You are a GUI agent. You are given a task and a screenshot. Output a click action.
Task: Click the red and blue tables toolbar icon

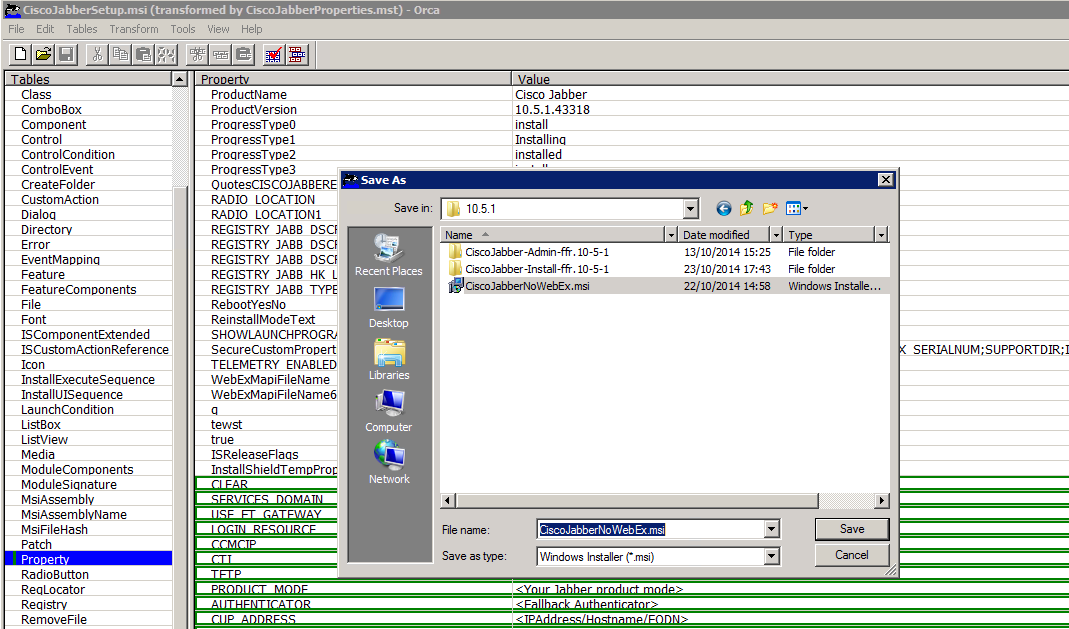point(297,55)
